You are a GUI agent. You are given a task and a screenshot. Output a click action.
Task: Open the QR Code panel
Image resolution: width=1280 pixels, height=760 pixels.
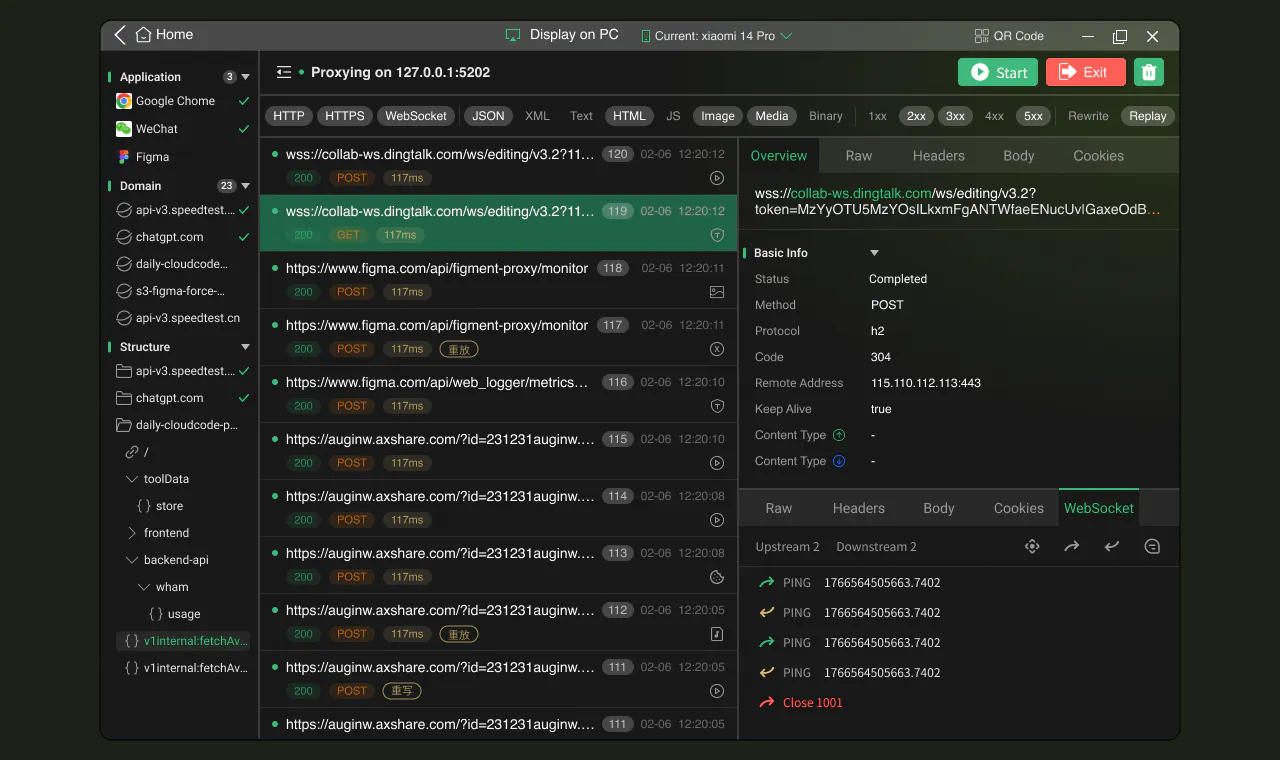[x=1009, y=36]
